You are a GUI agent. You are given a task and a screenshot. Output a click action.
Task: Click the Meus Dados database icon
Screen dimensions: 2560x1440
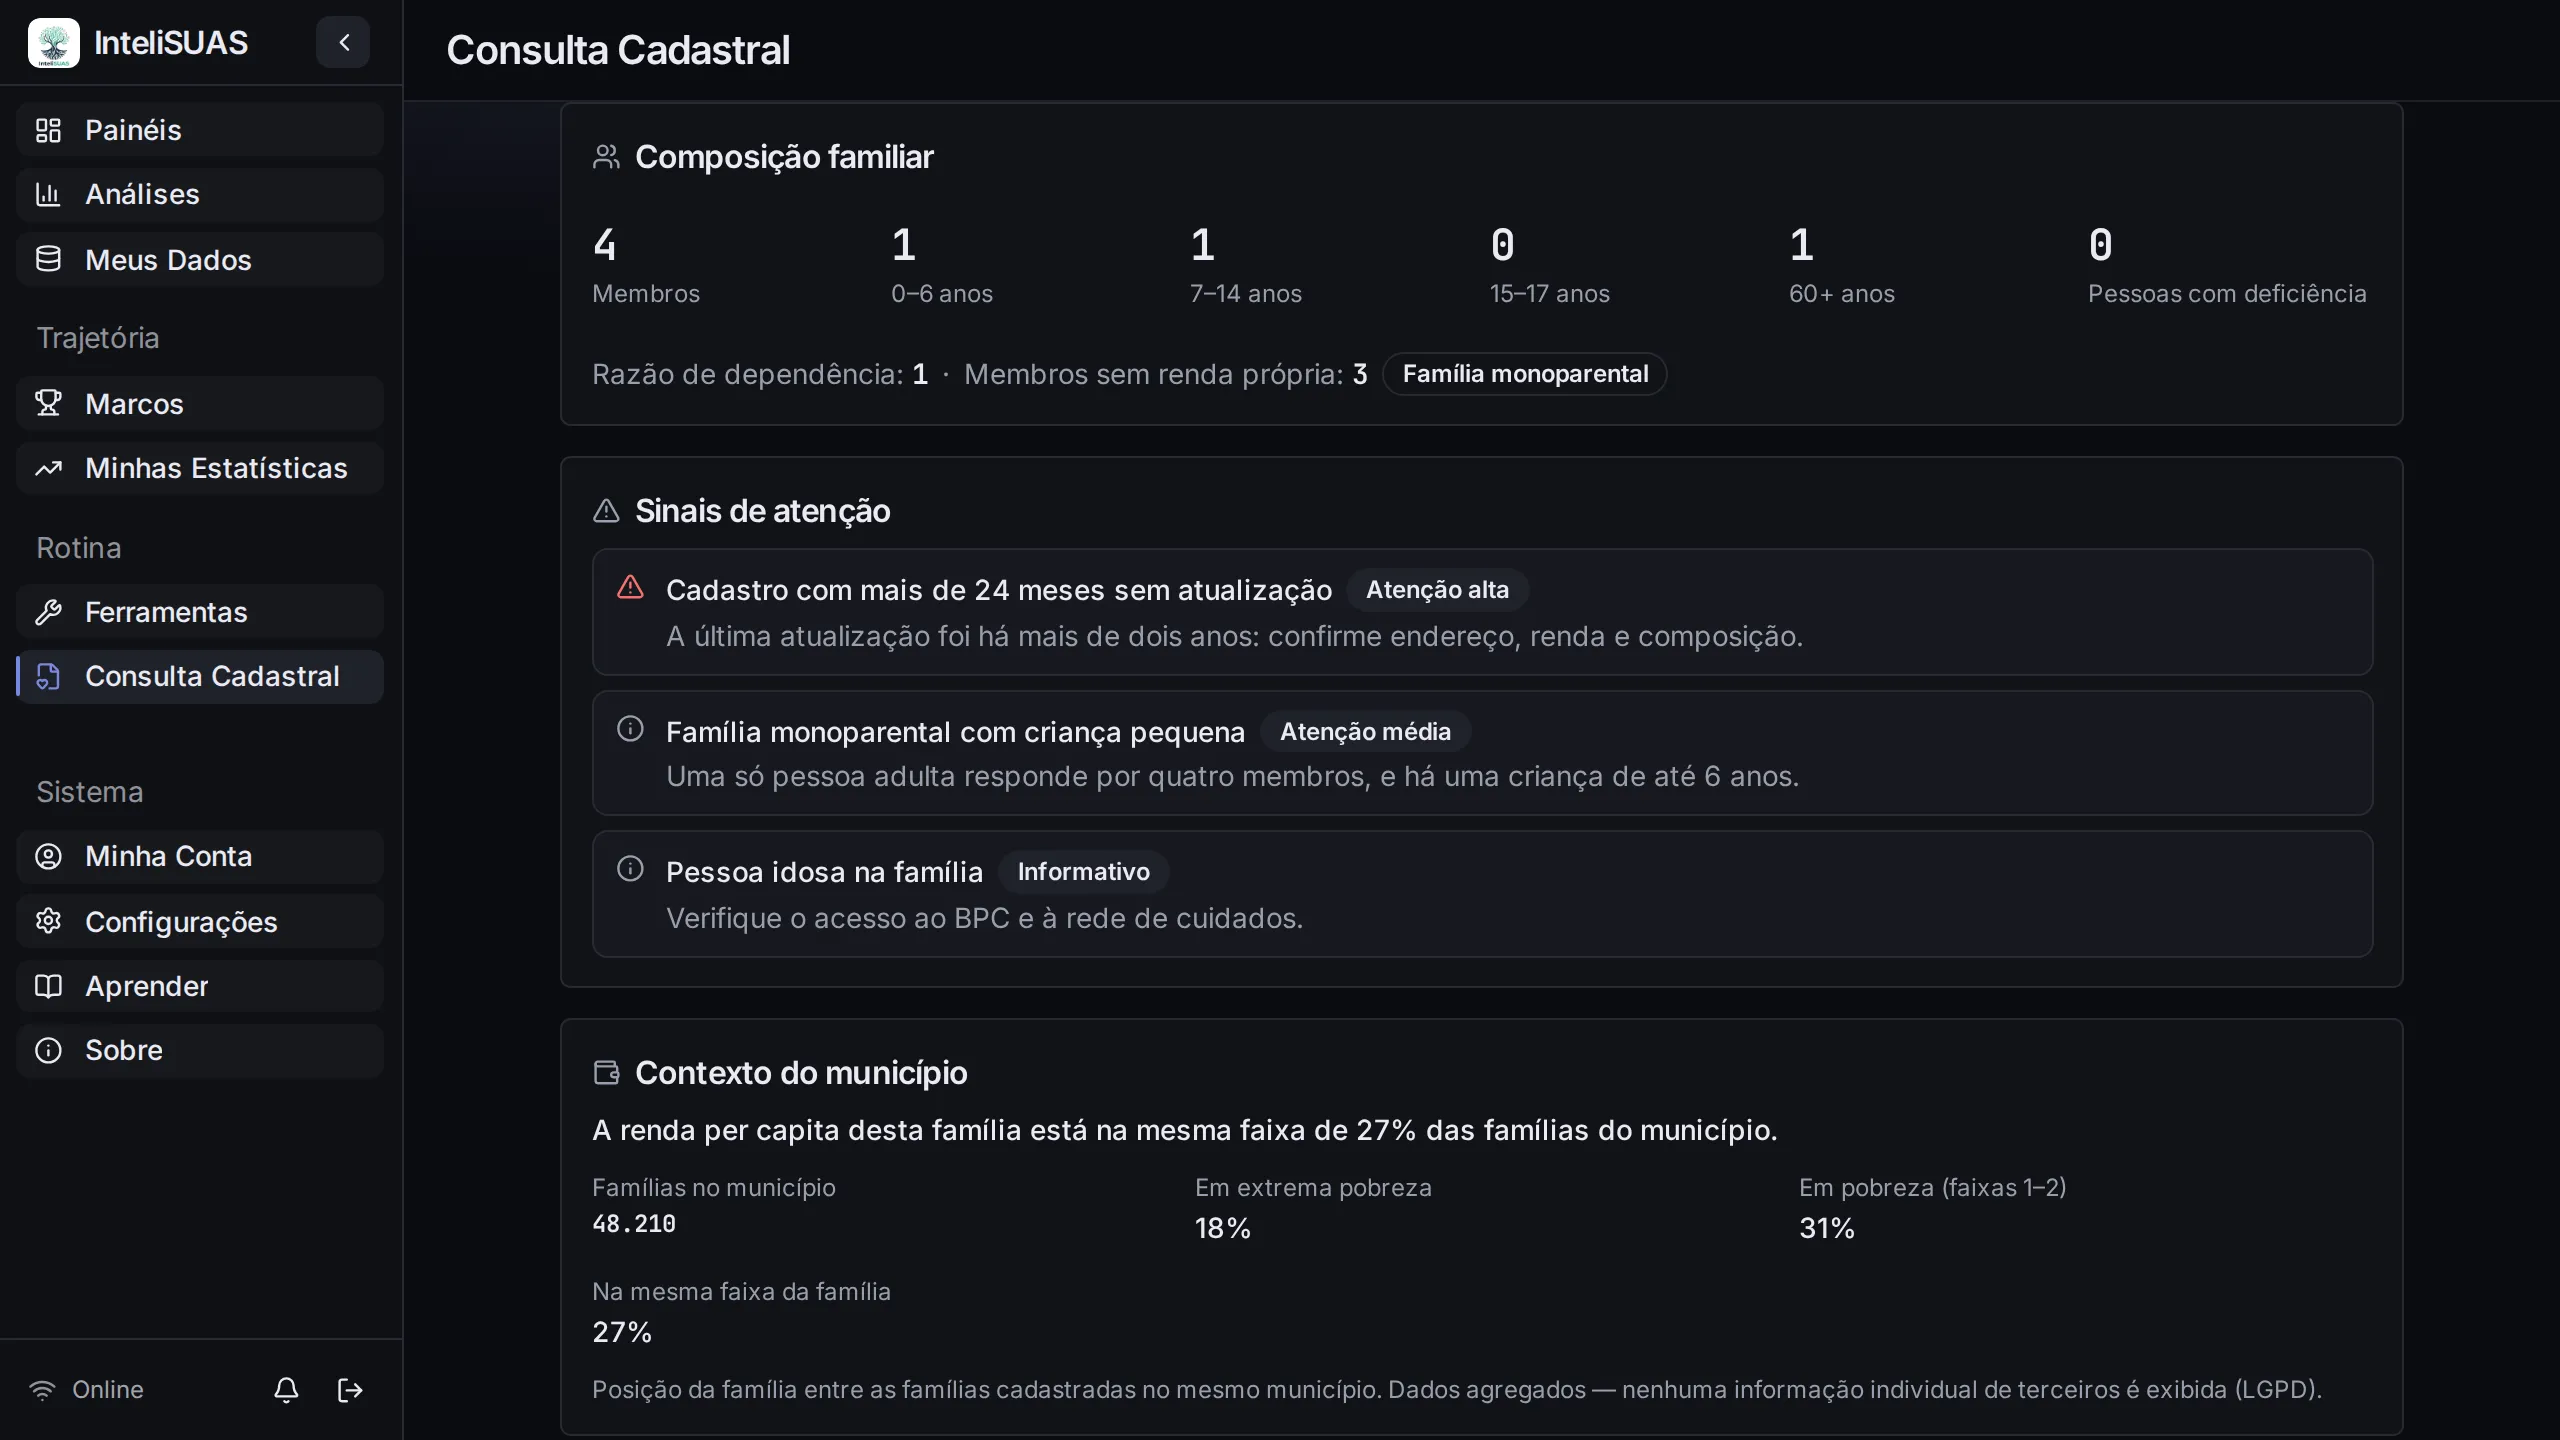tap(48, 259)
